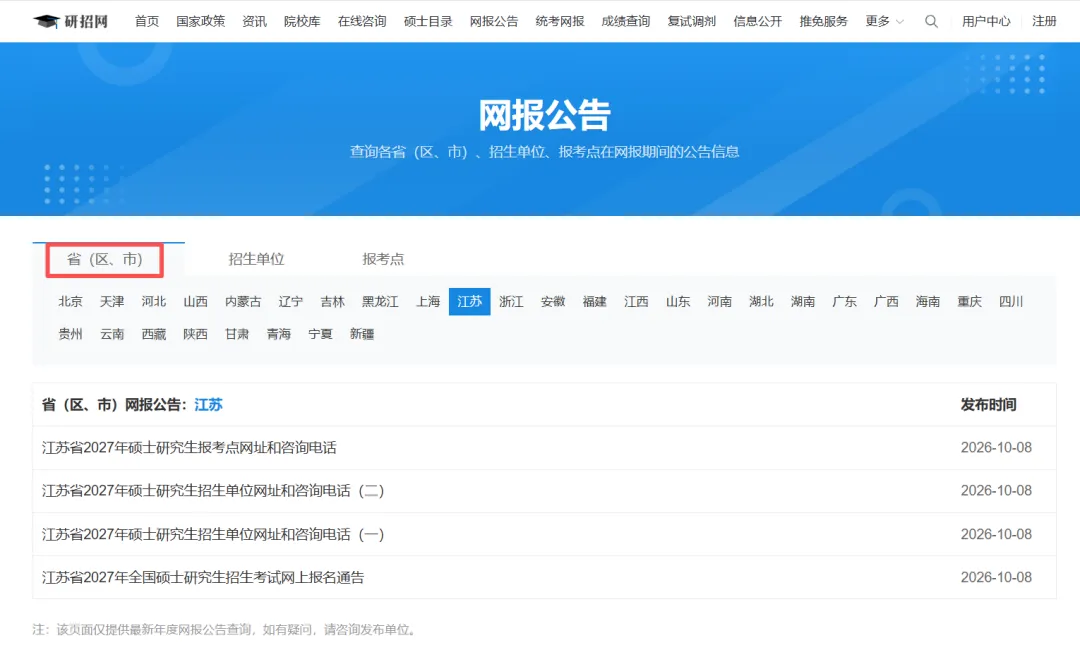Select province 福建

click(x=594, y=302)
